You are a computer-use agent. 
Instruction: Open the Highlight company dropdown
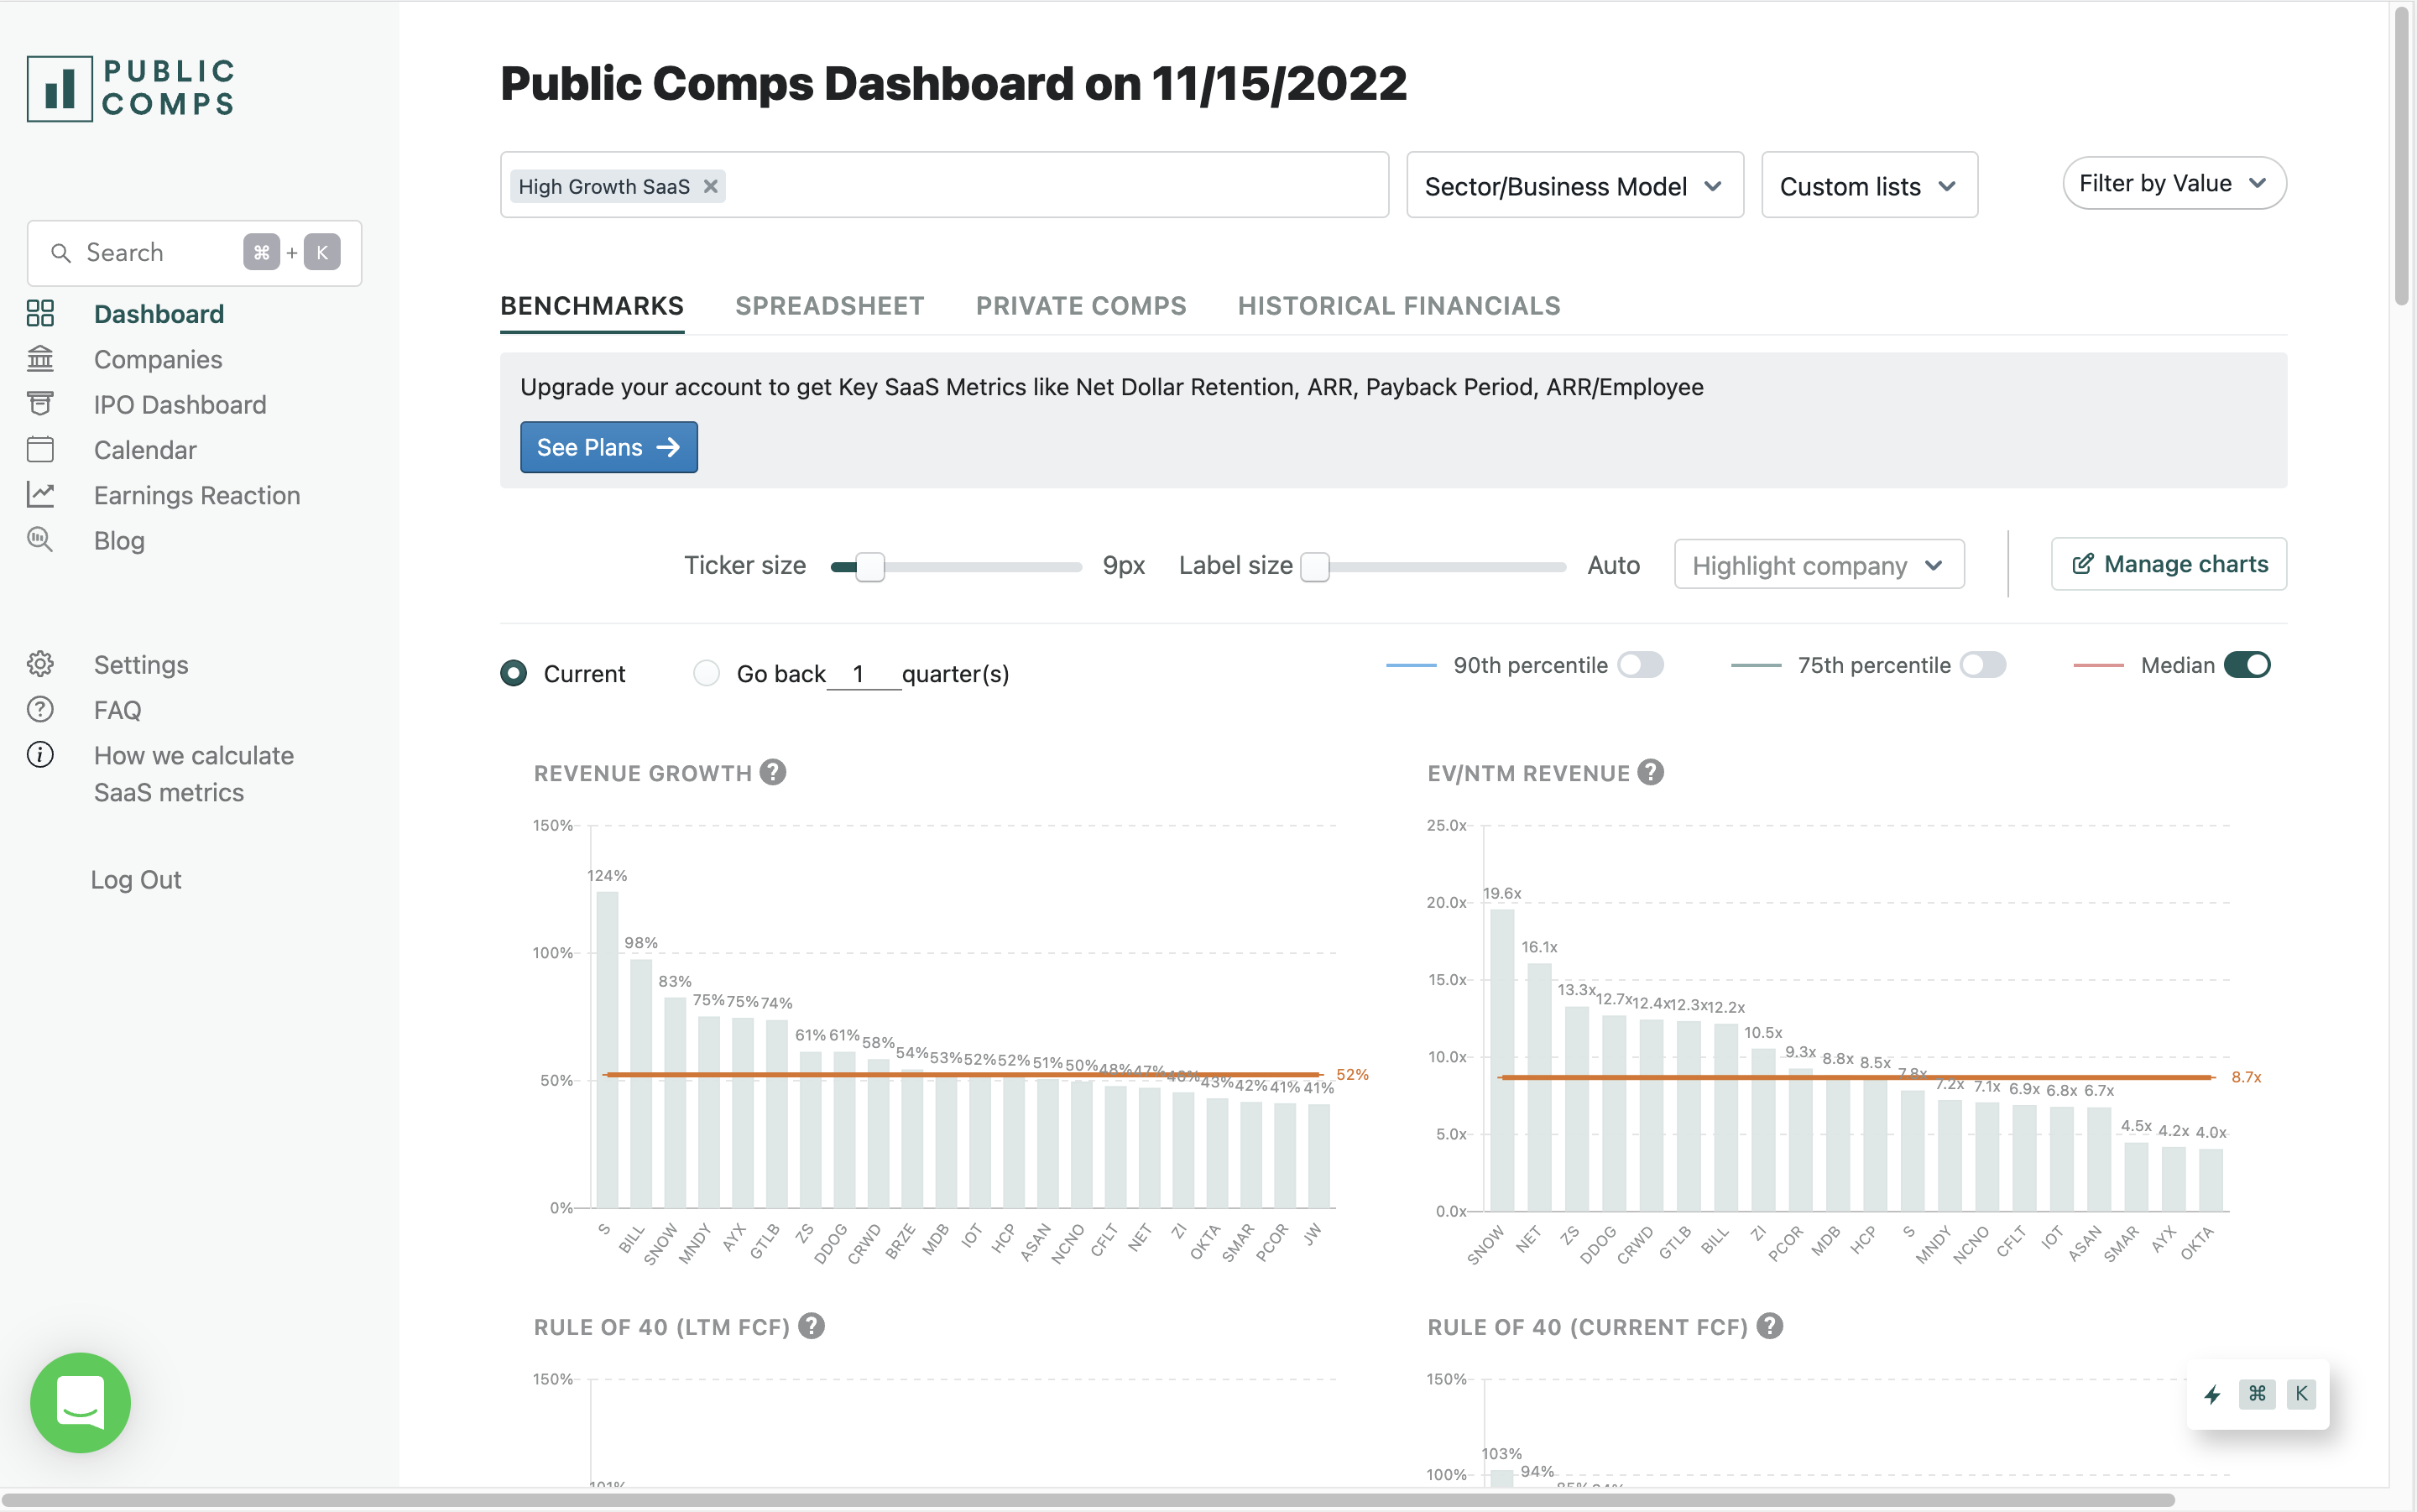point(1818,566)
